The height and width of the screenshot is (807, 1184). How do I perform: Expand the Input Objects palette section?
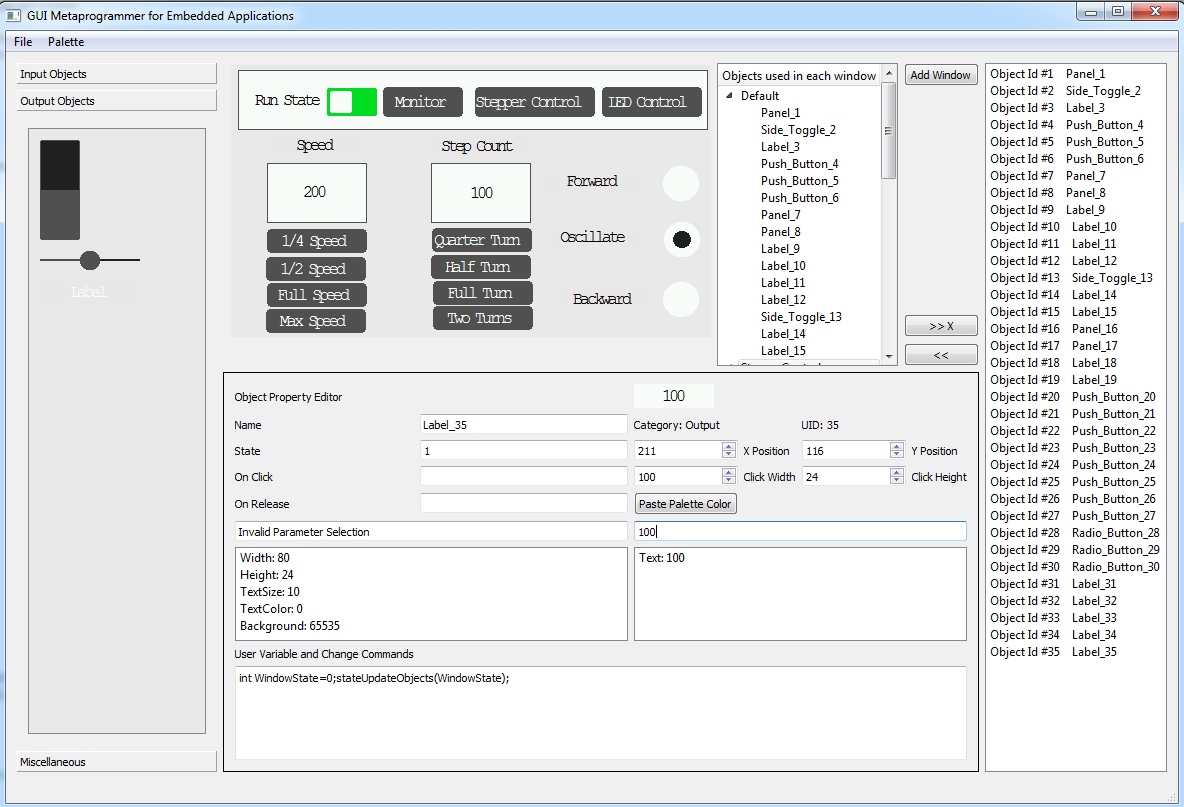coord(117,74)
